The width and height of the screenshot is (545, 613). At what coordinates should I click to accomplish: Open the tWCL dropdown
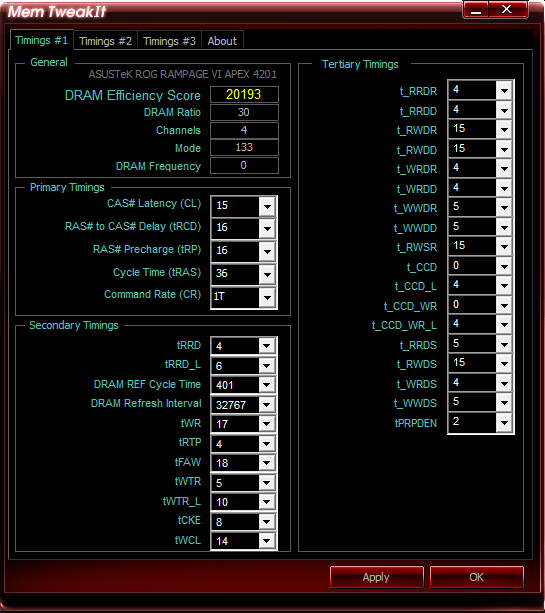click(x=267, y=541)
